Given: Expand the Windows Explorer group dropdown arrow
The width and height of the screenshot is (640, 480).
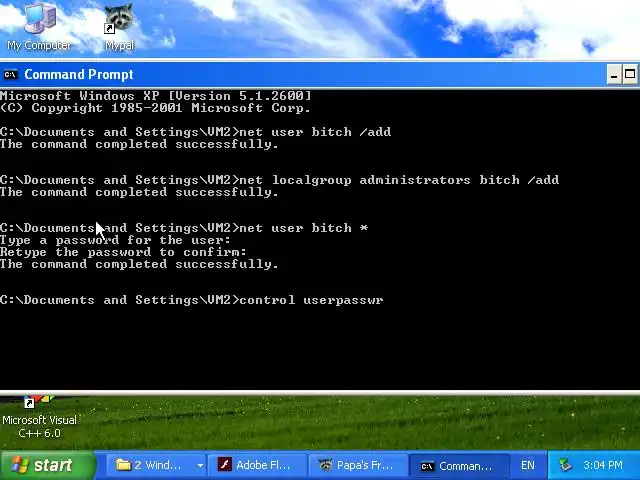Looking at the screenshot, I should click(200, 465).
